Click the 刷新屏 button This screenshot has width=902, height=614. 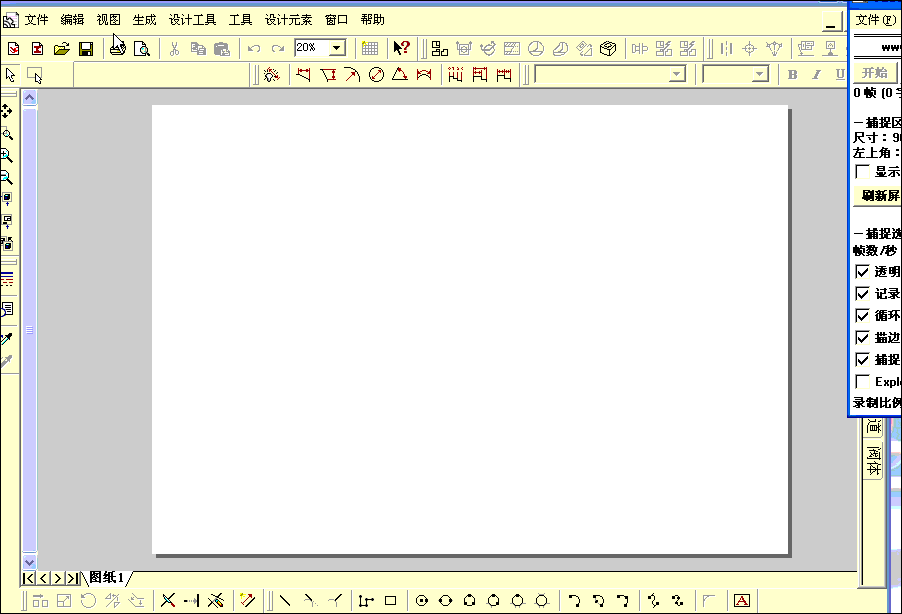878,196
